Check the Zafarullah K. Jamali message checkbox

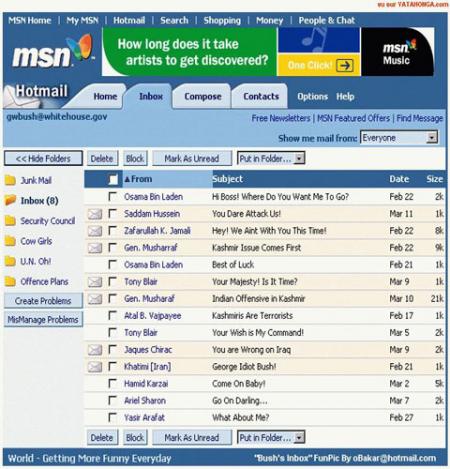coord(113,230)
